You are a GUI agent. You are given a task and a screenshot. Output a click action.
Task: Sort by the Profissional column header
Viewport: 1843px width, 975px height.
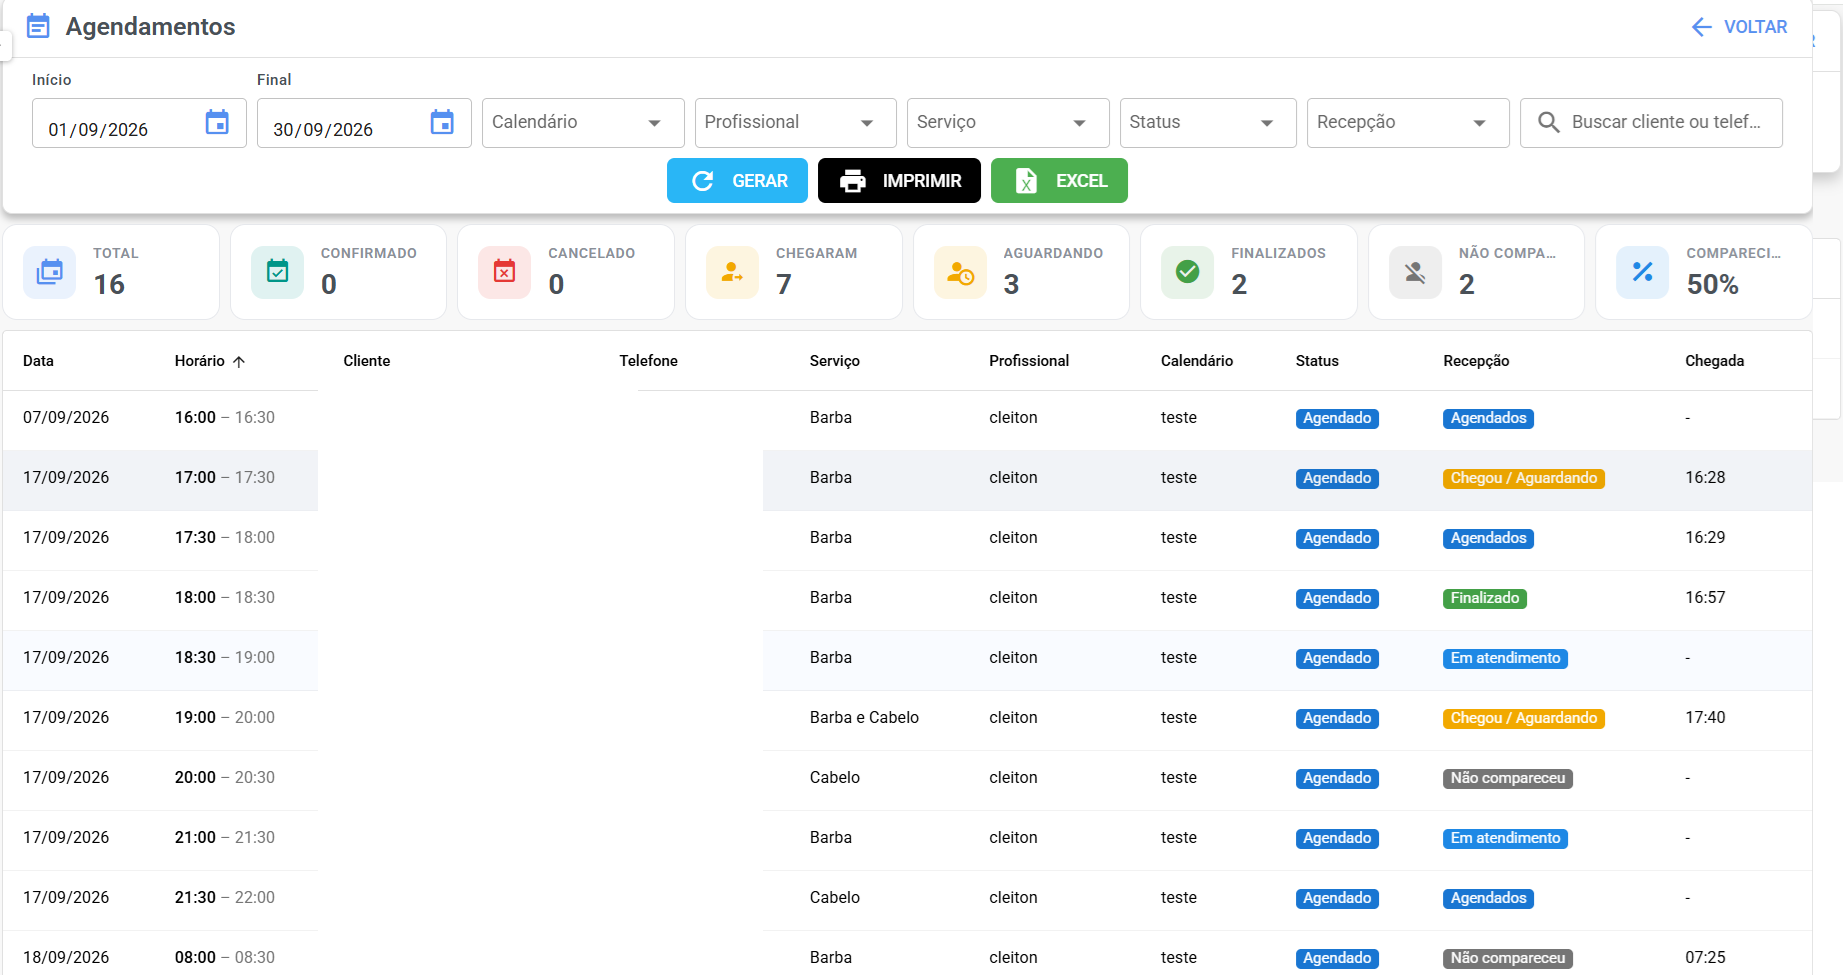[x=1029, y=361]
